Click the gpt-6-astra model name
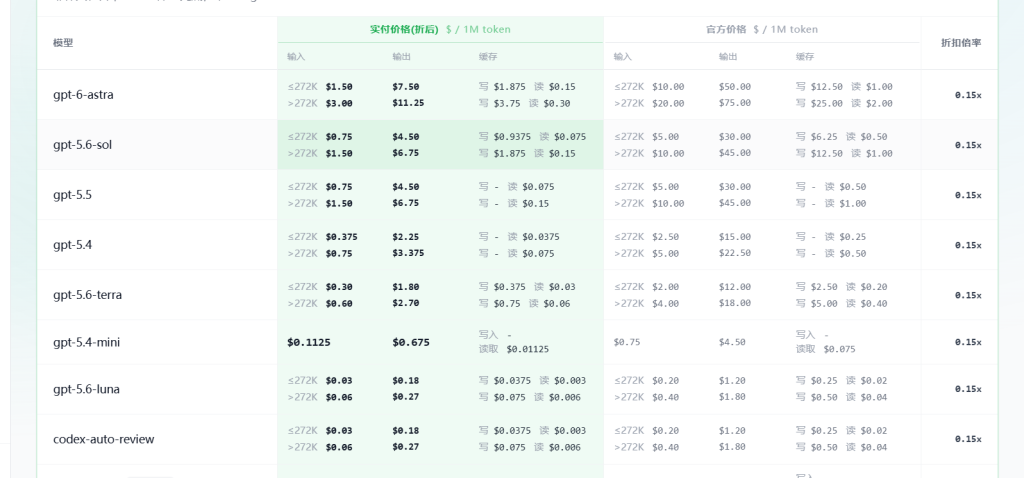Image resolution: width=1024 pixels, height=478 pixels. [x=83, y=95]
